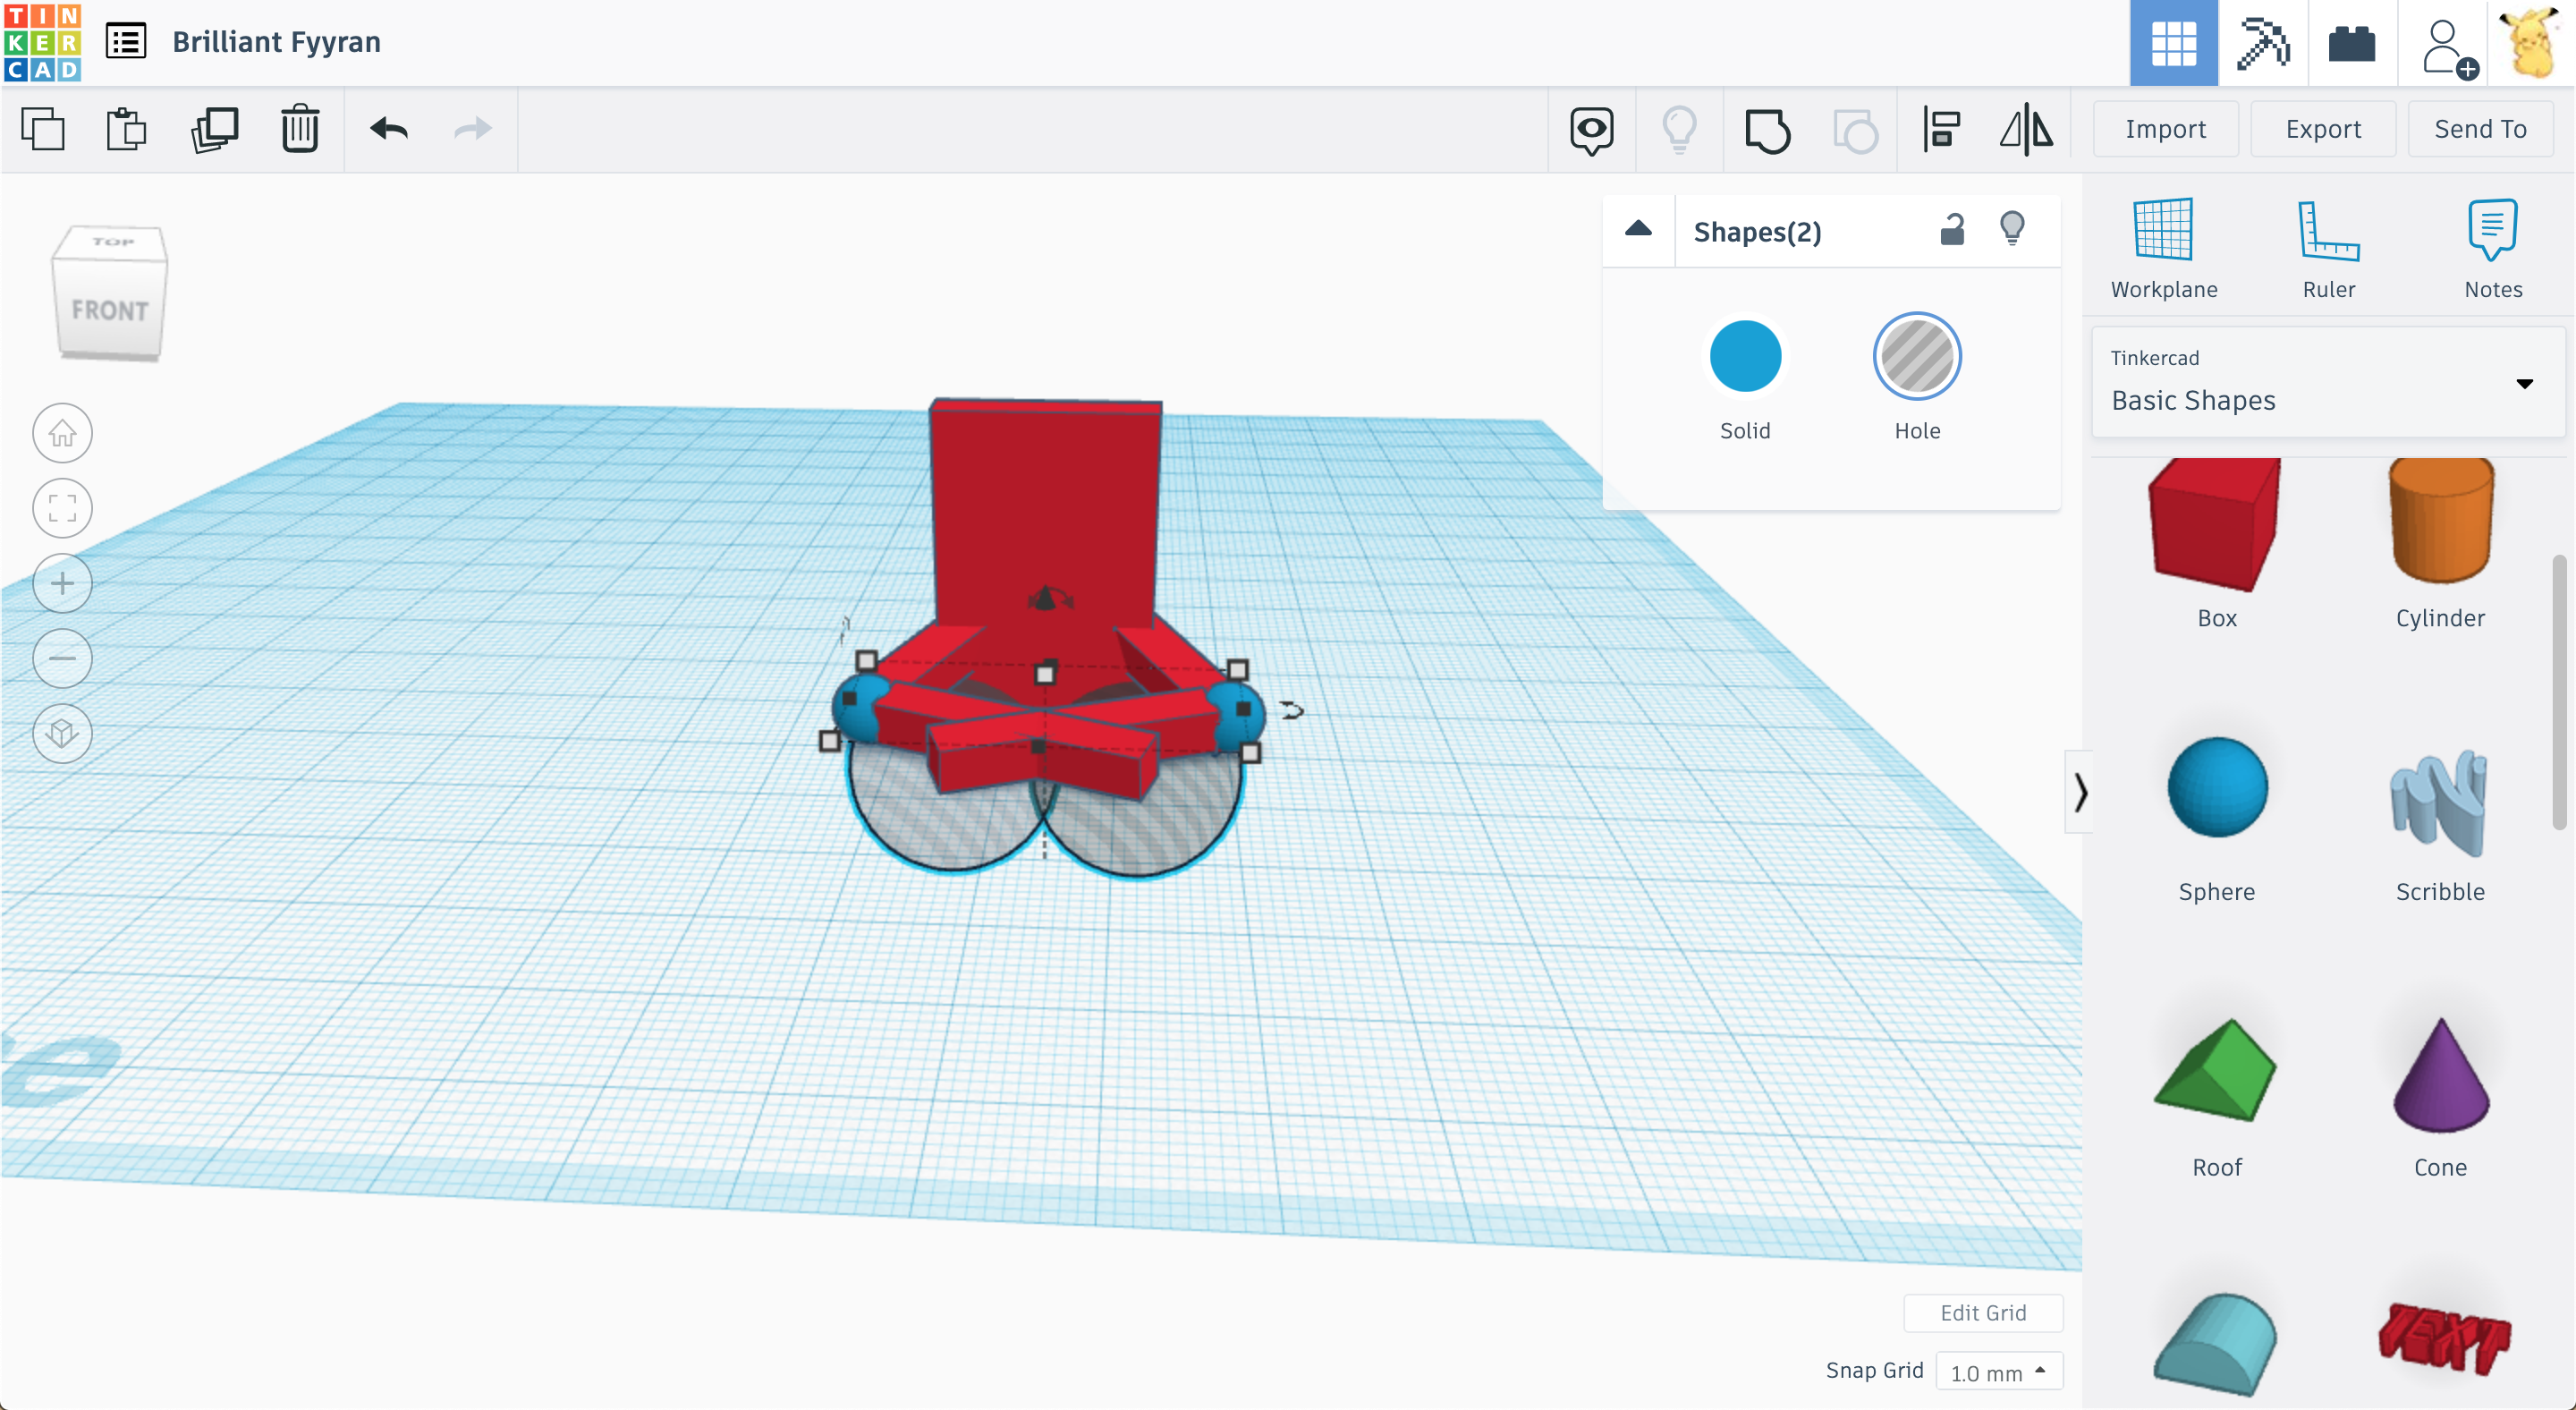The height and width of the screenshot is (1410, 2576).
Task: Click the Mirror tool icon
Action: (2027, 130)
